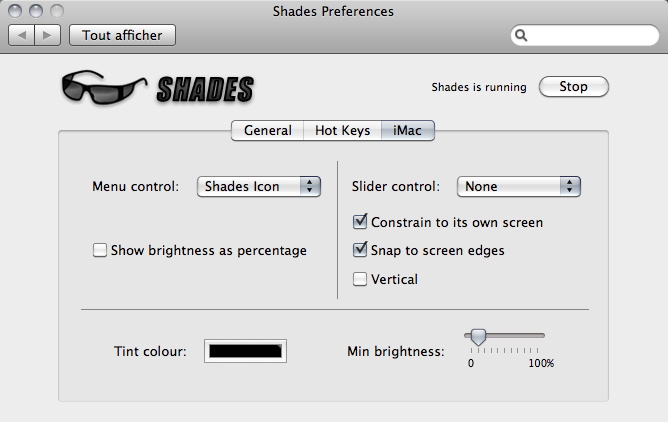Click the SHADES title logo text
668x422 pixels.
coord(205,89)
